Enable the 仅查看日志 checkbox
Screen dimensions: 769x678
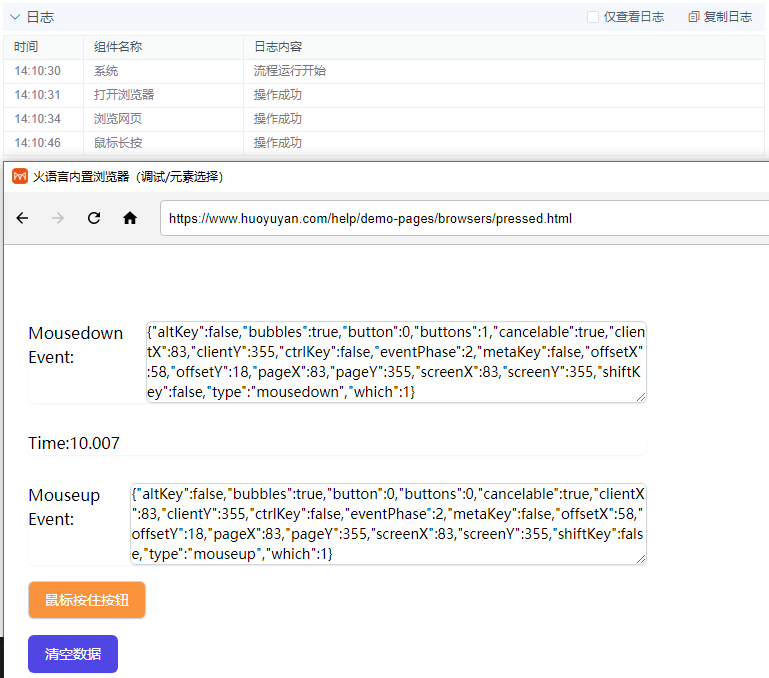593,17
